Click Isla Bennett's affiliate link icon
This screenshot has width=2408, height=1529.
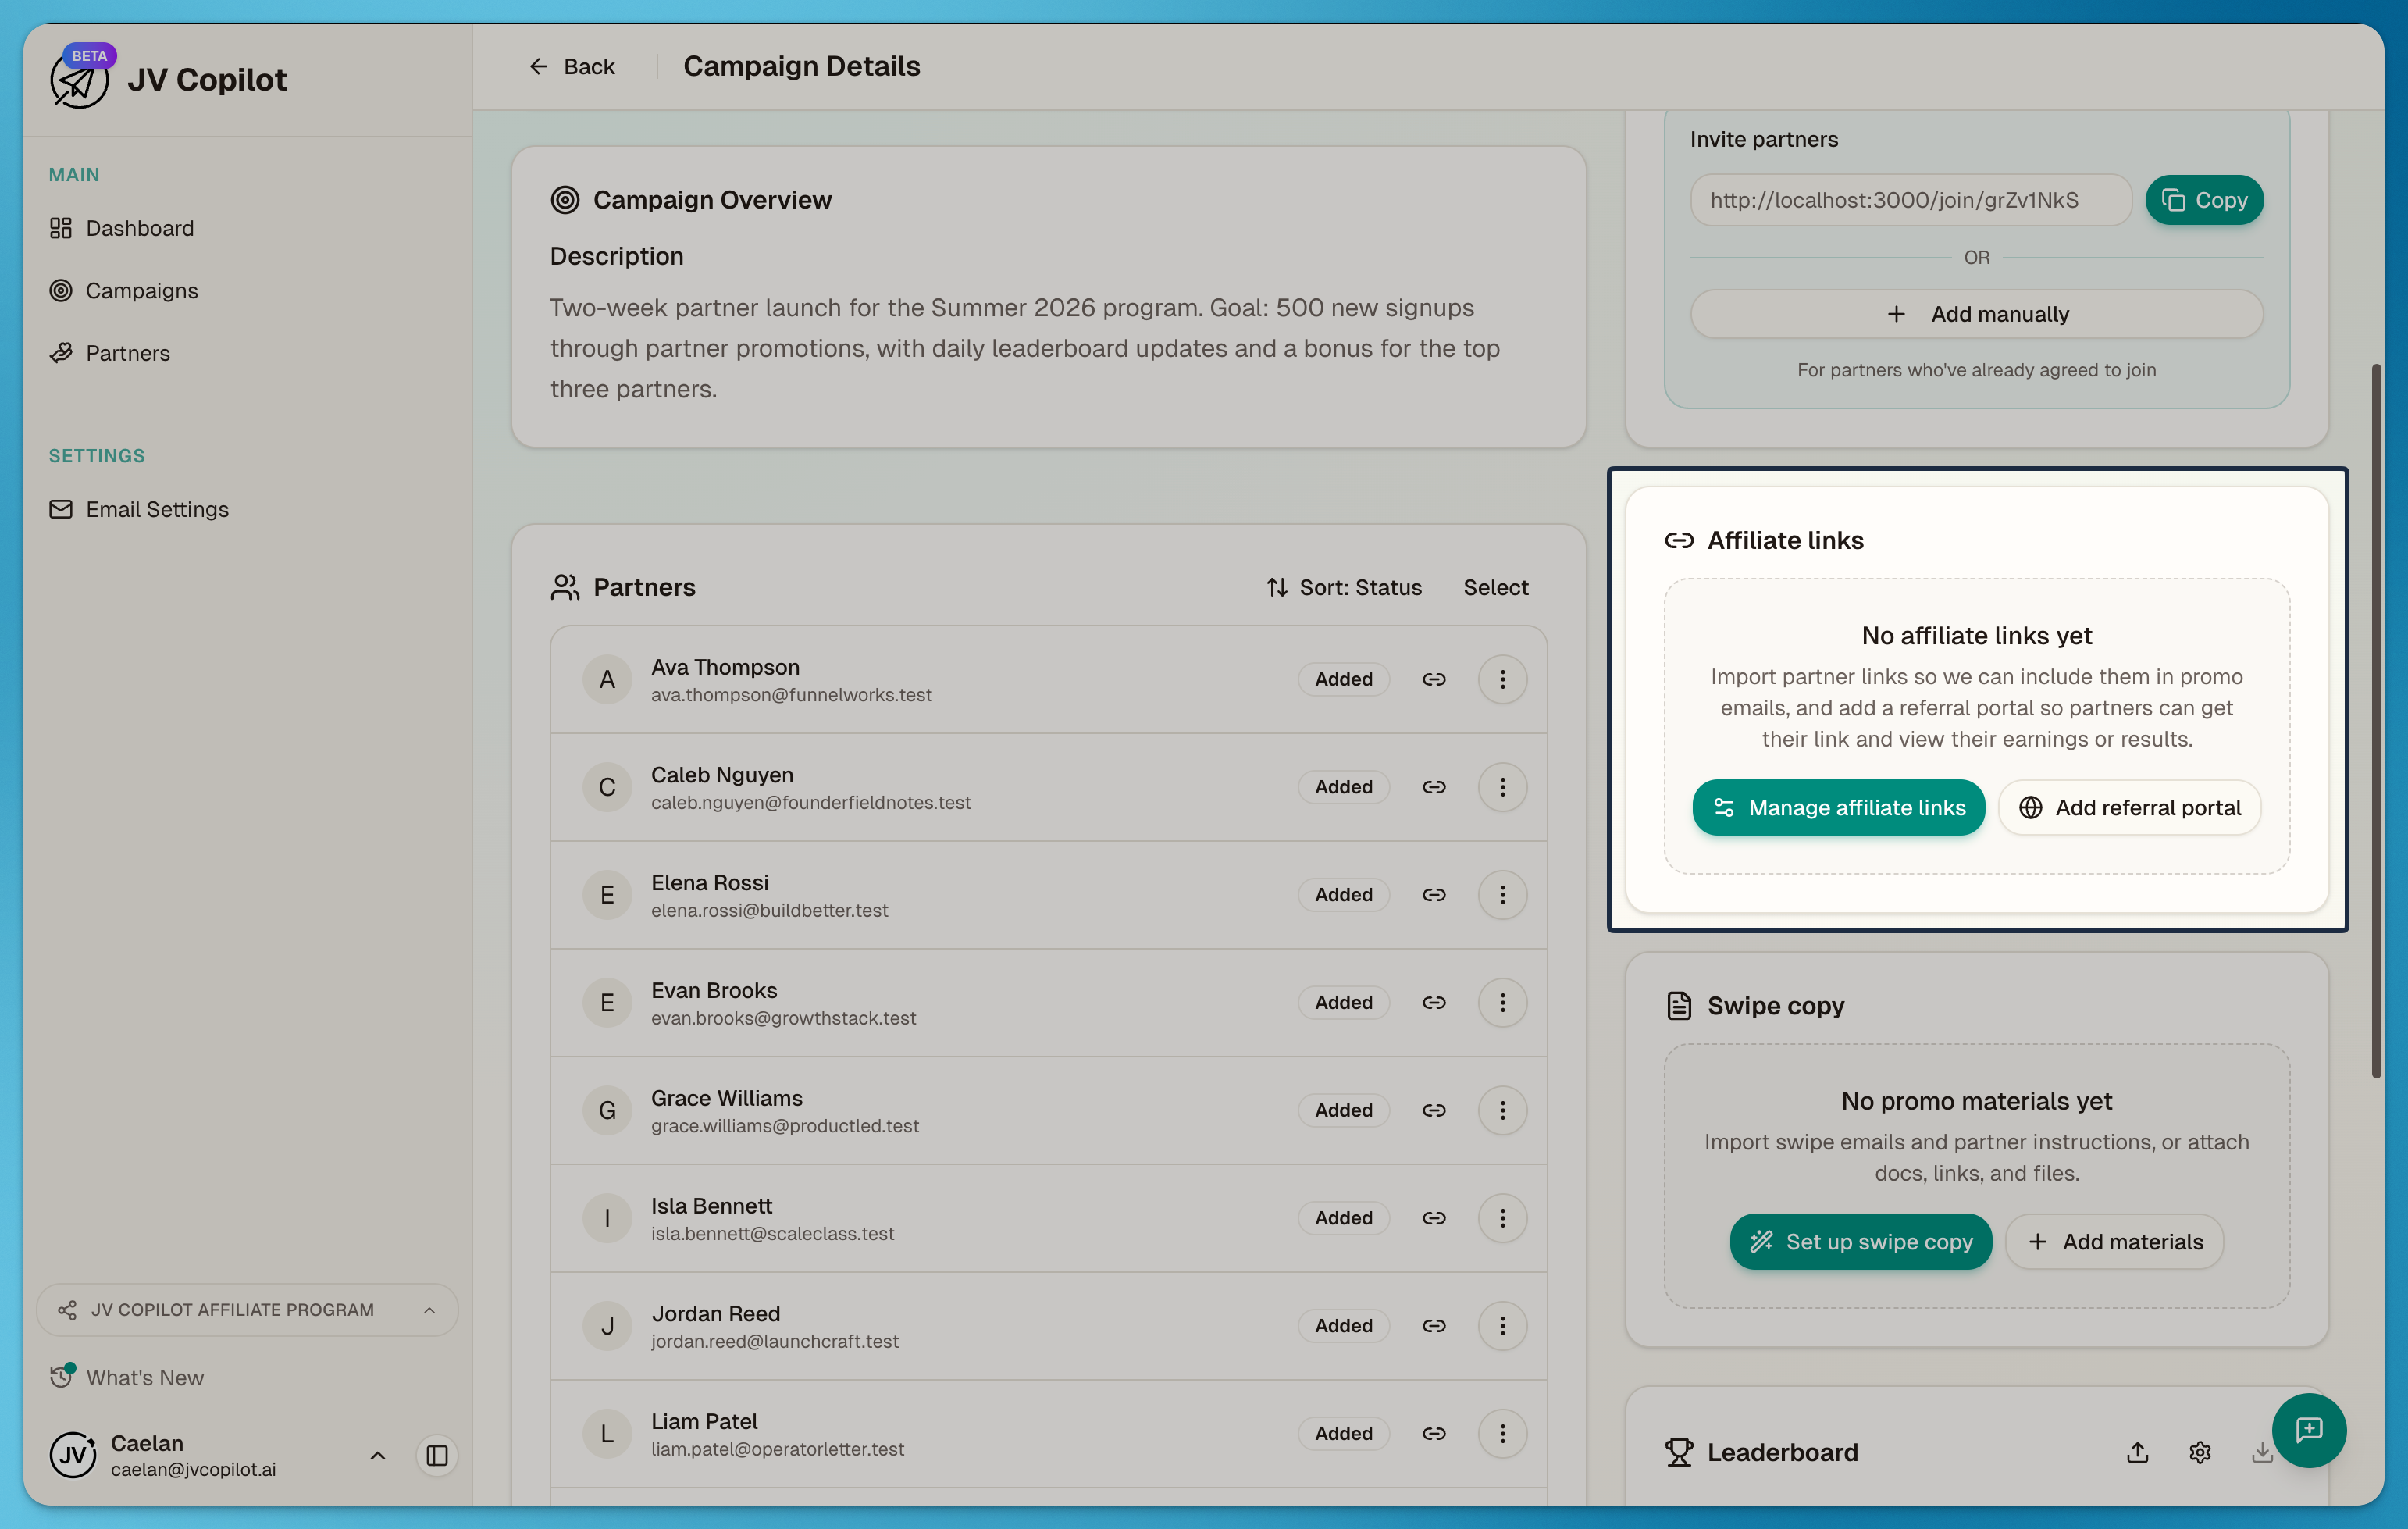point(1433,1218)
